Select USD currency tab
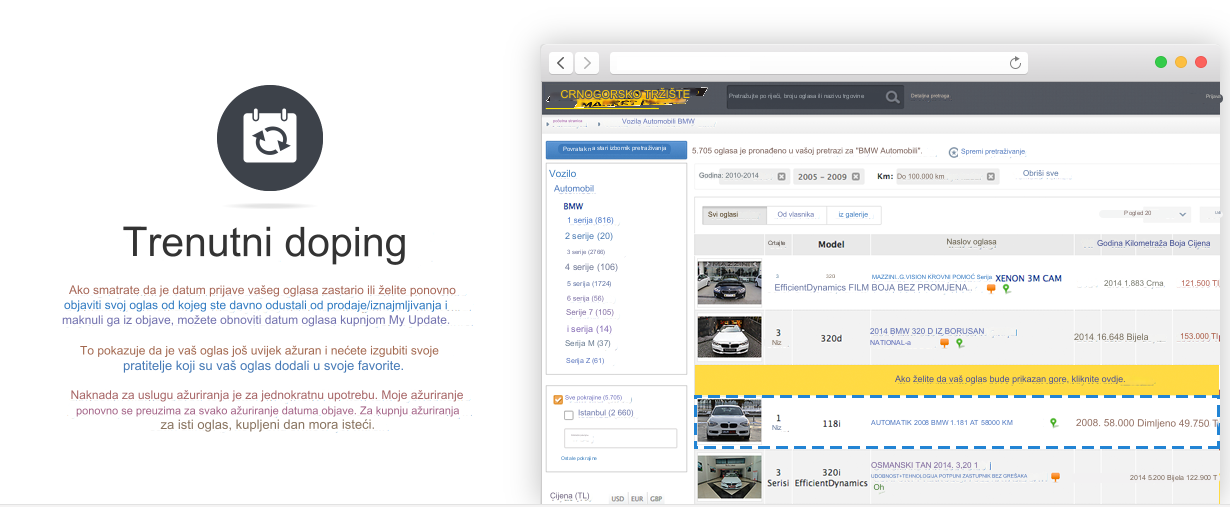The width and height of the screenshot is (1230, 507). click(618, 499)
